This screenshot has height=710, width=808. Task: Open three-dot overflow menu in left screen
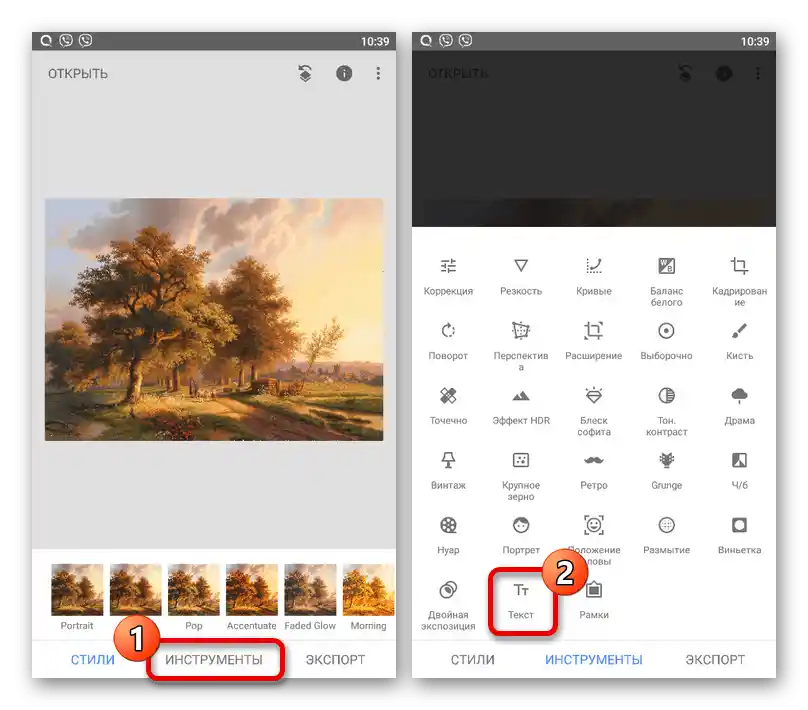click(378, 73)
